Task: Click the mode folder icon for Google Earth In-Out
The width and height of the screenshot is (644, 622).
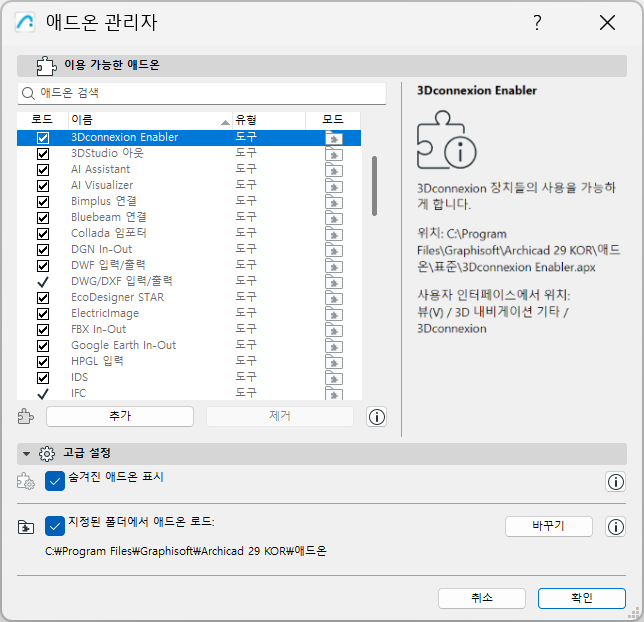Action: click(x=334, y=346)
